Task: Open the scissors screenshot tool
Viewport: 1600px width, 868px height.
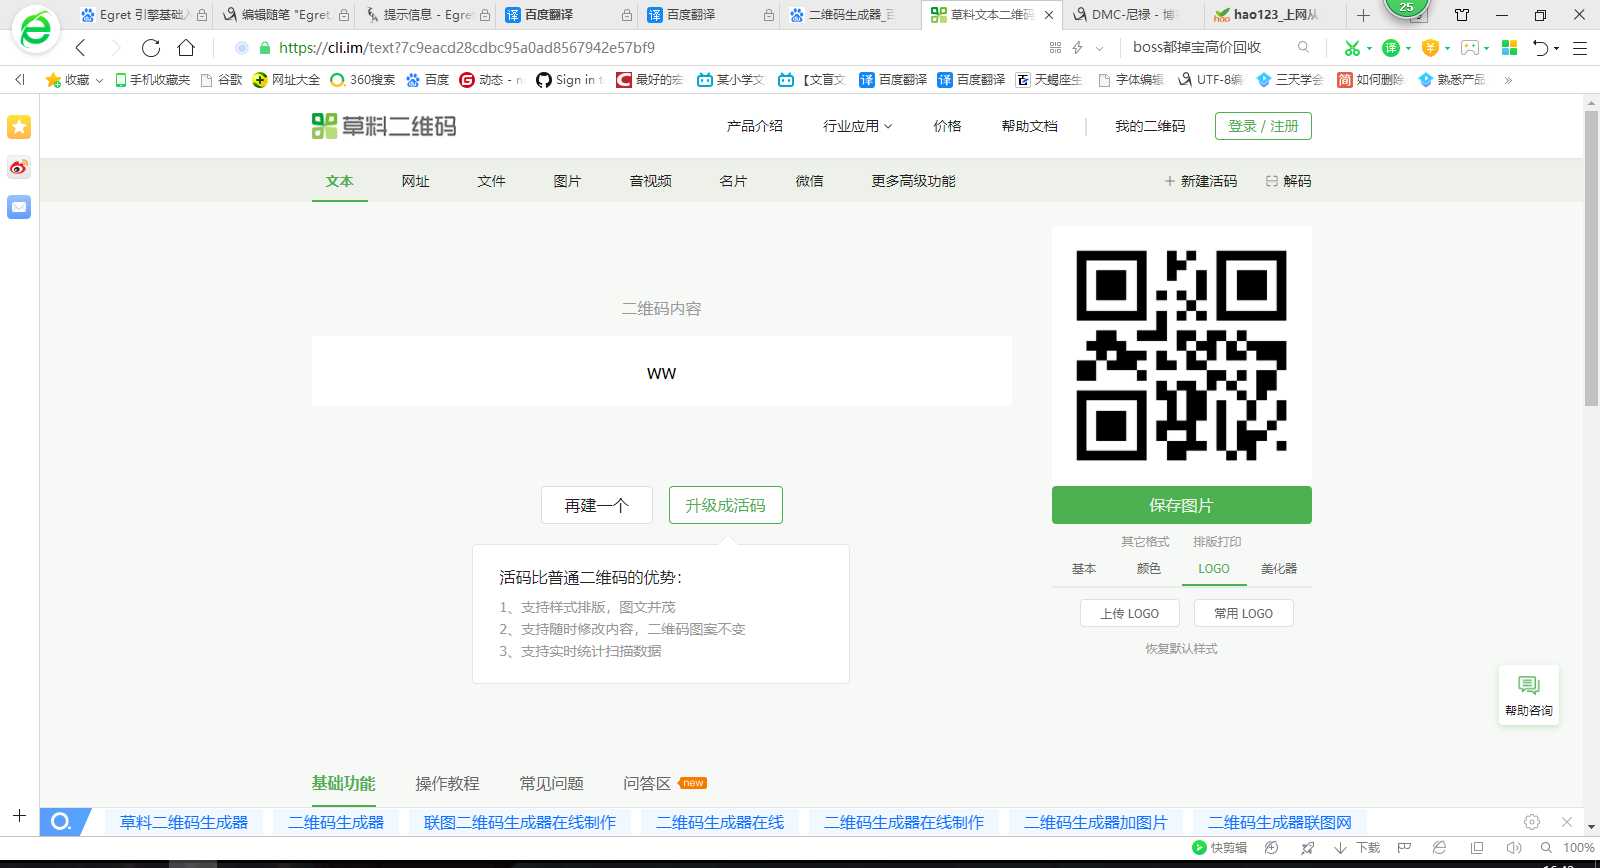Action: point(1352,47)
